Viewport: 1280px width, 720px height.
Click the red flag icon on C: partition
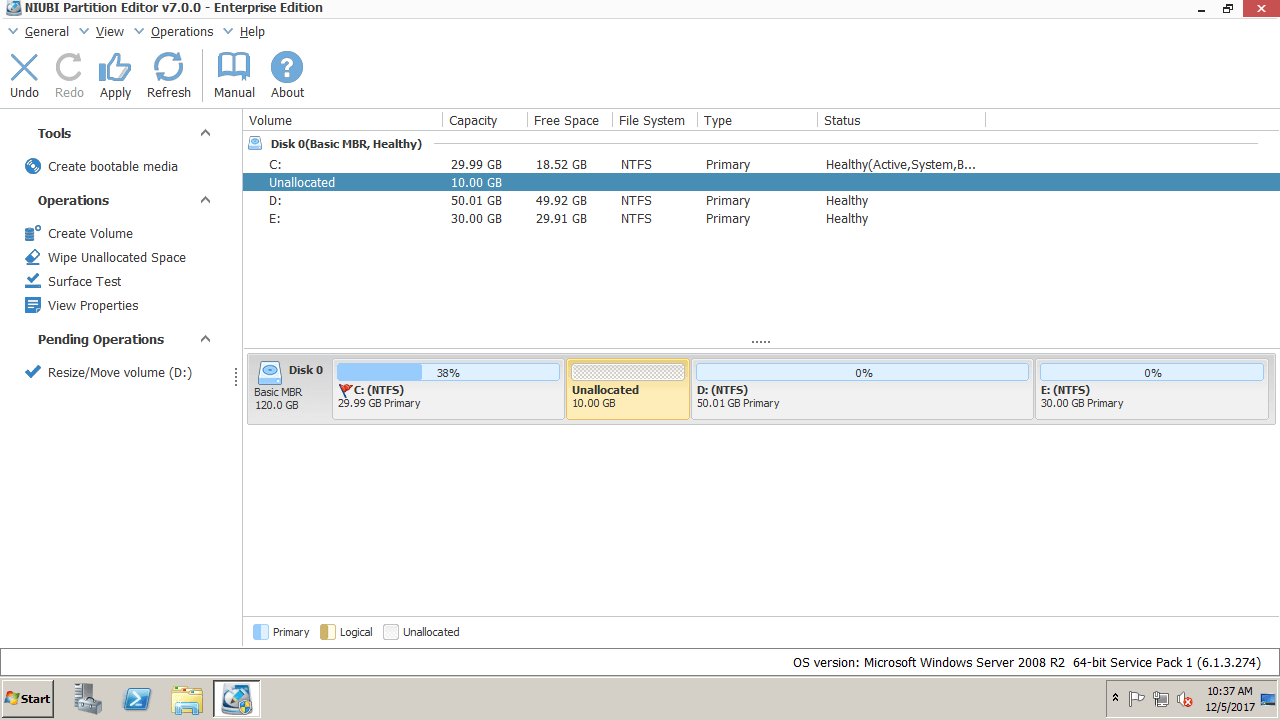(346, 390)
